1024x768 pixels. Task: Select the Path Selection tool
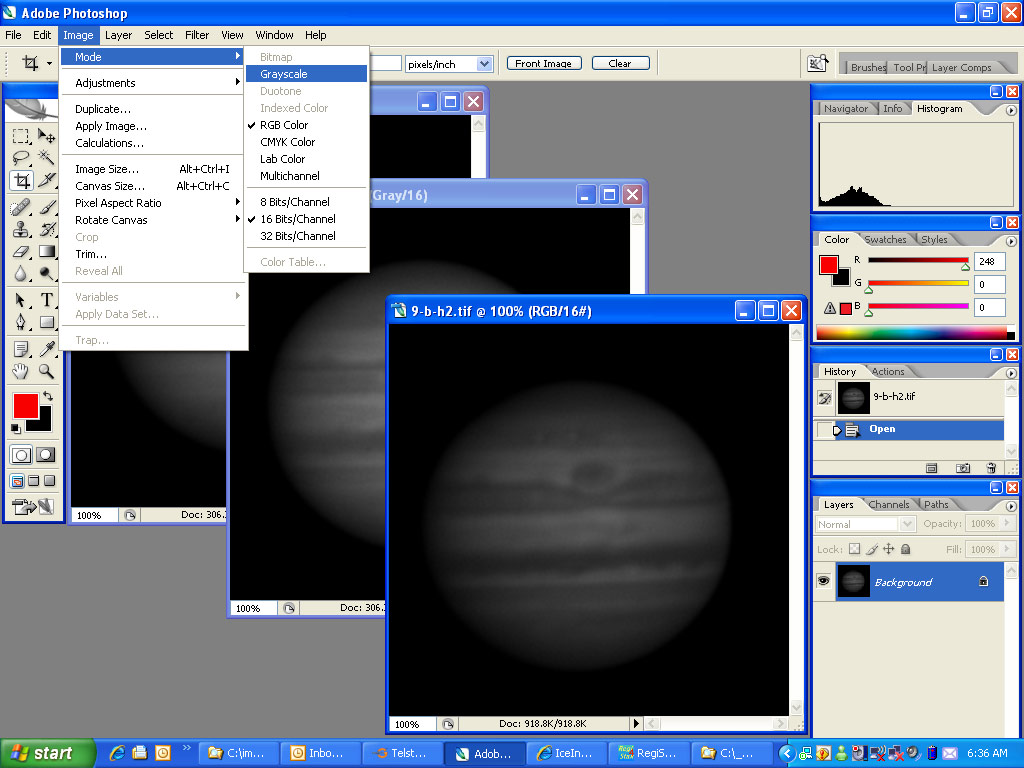21,300
